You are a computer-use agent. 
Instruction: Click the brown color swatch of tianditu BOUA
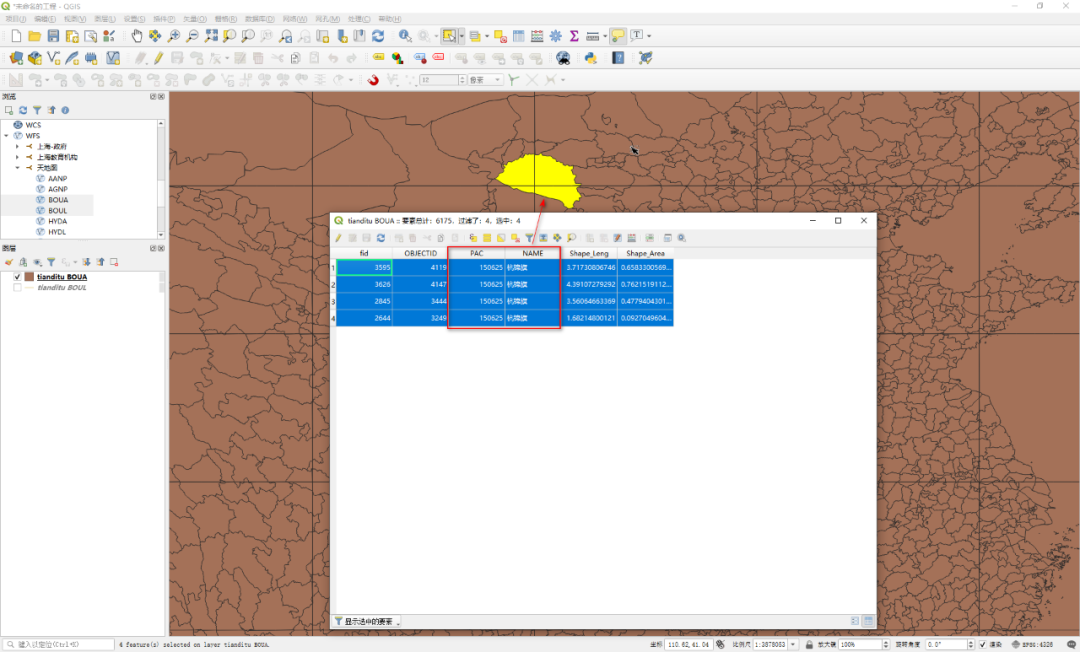(x=30, y=277)
